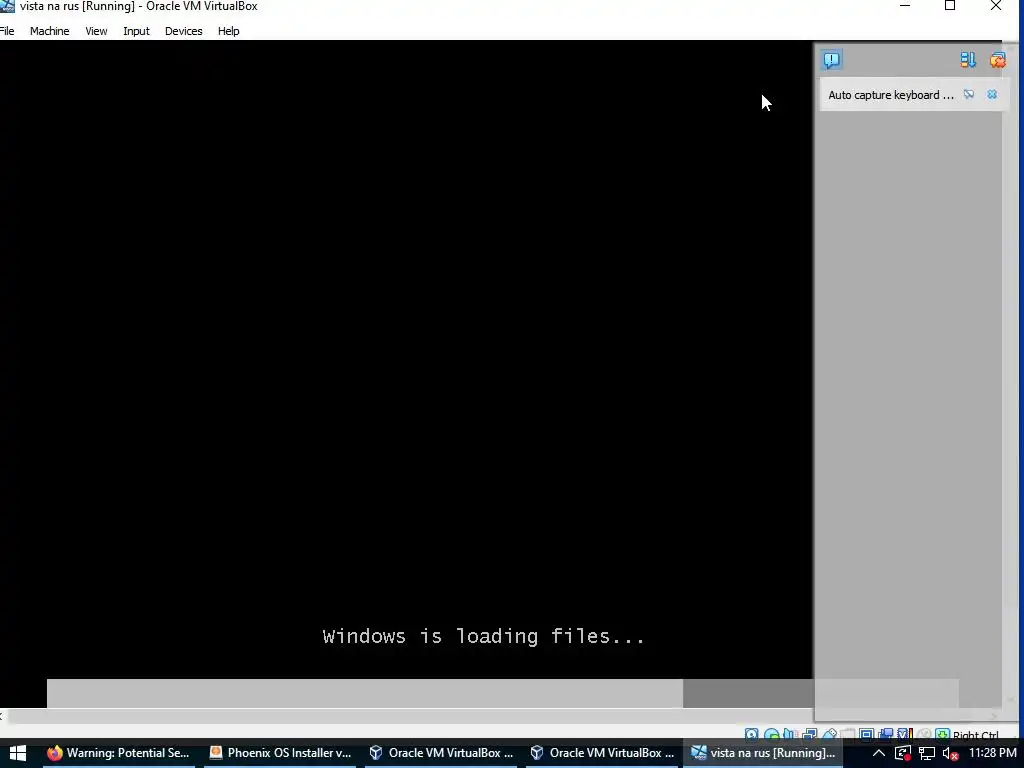The width and height of the screenshot is (1024, 768).
Task: Open the Help menu
Action: tap(229, 31)
